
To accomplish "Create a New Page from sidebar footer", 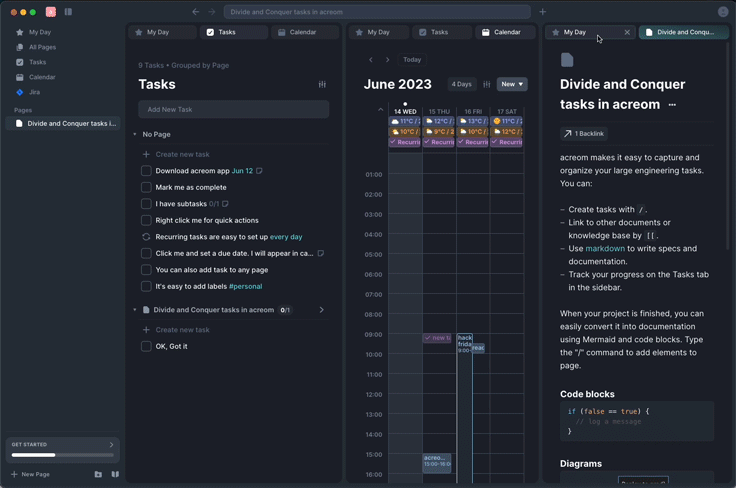I will point(31,474).
